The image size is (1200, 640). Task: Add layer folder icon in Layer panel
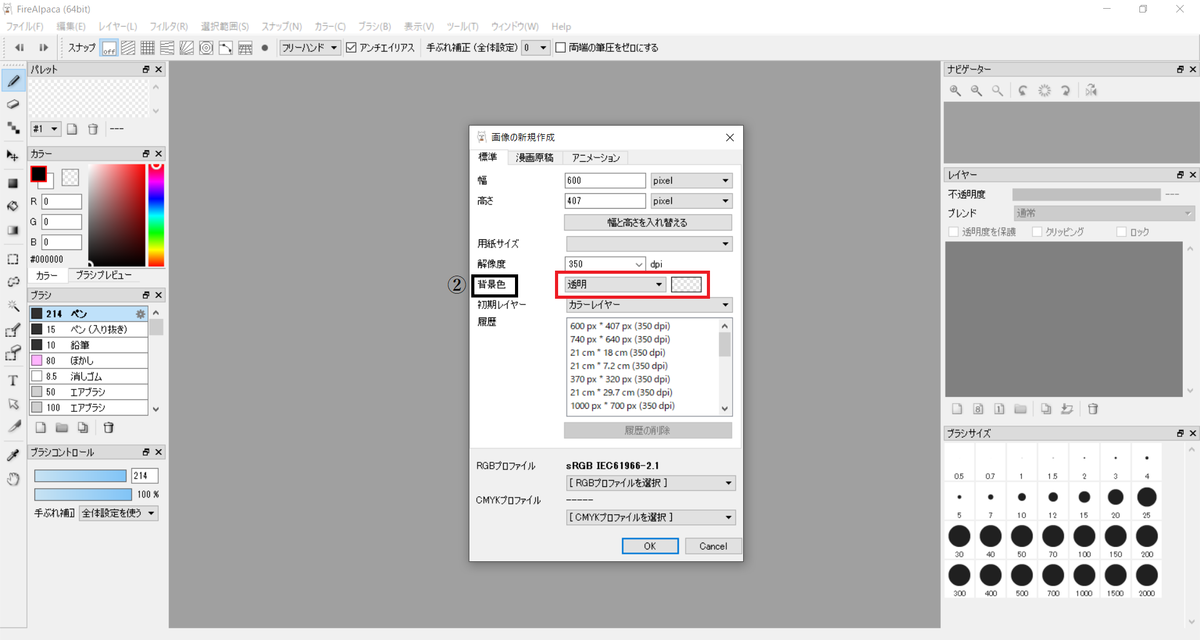1020,409
